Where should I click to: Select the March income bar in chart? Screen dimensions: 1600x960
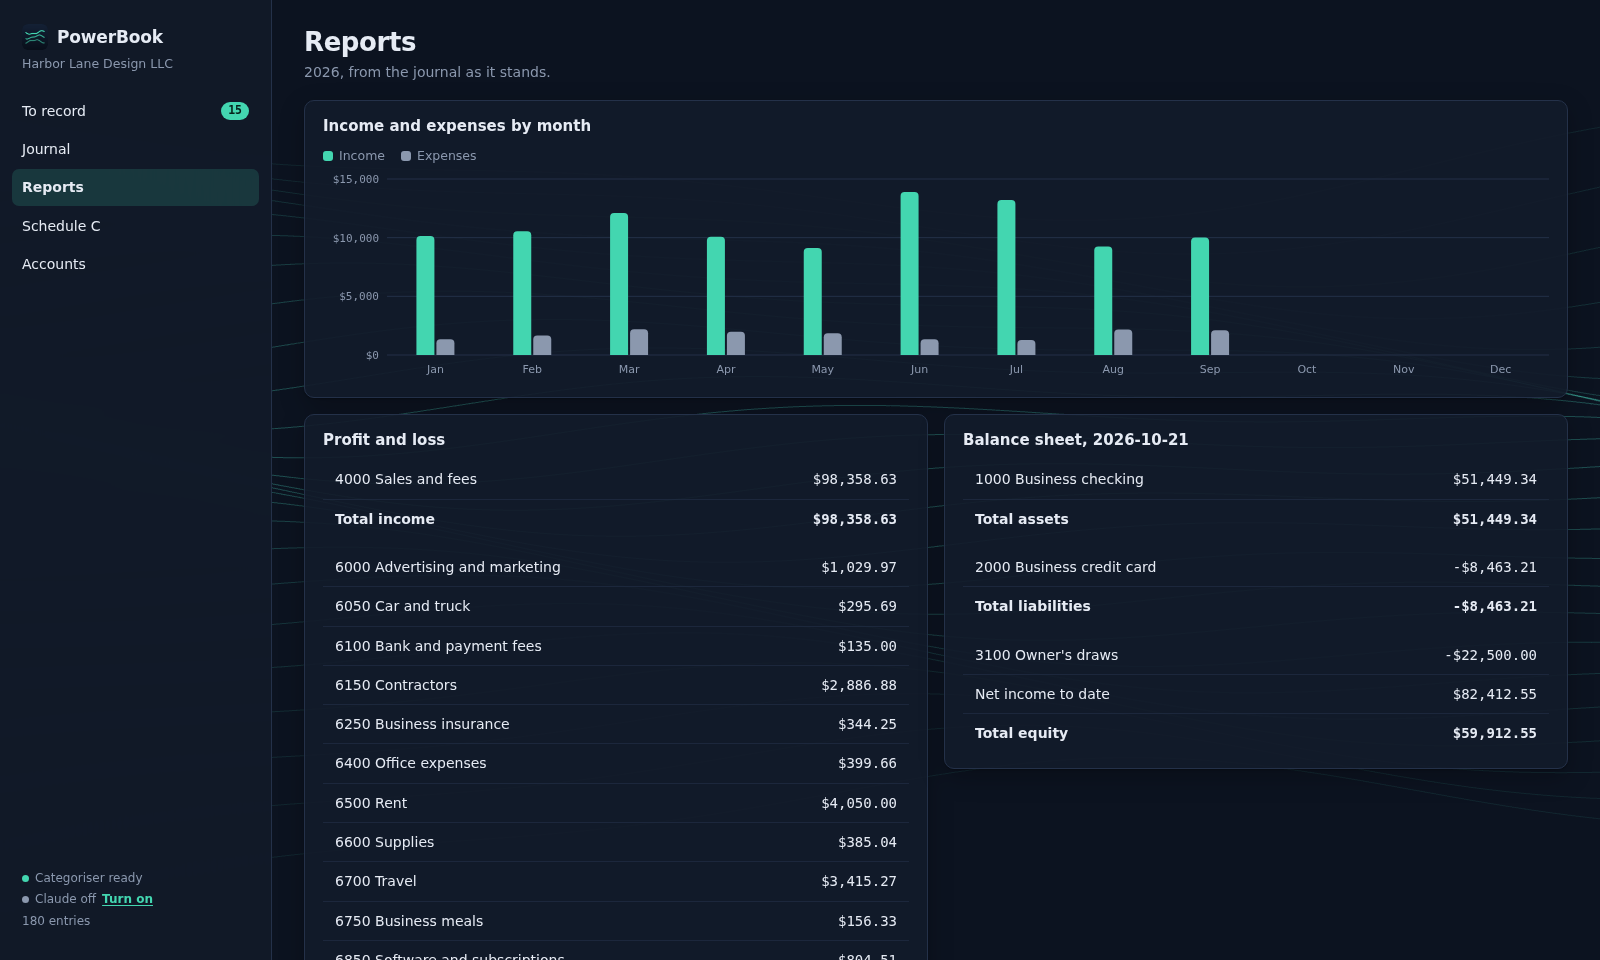point(619,284)
